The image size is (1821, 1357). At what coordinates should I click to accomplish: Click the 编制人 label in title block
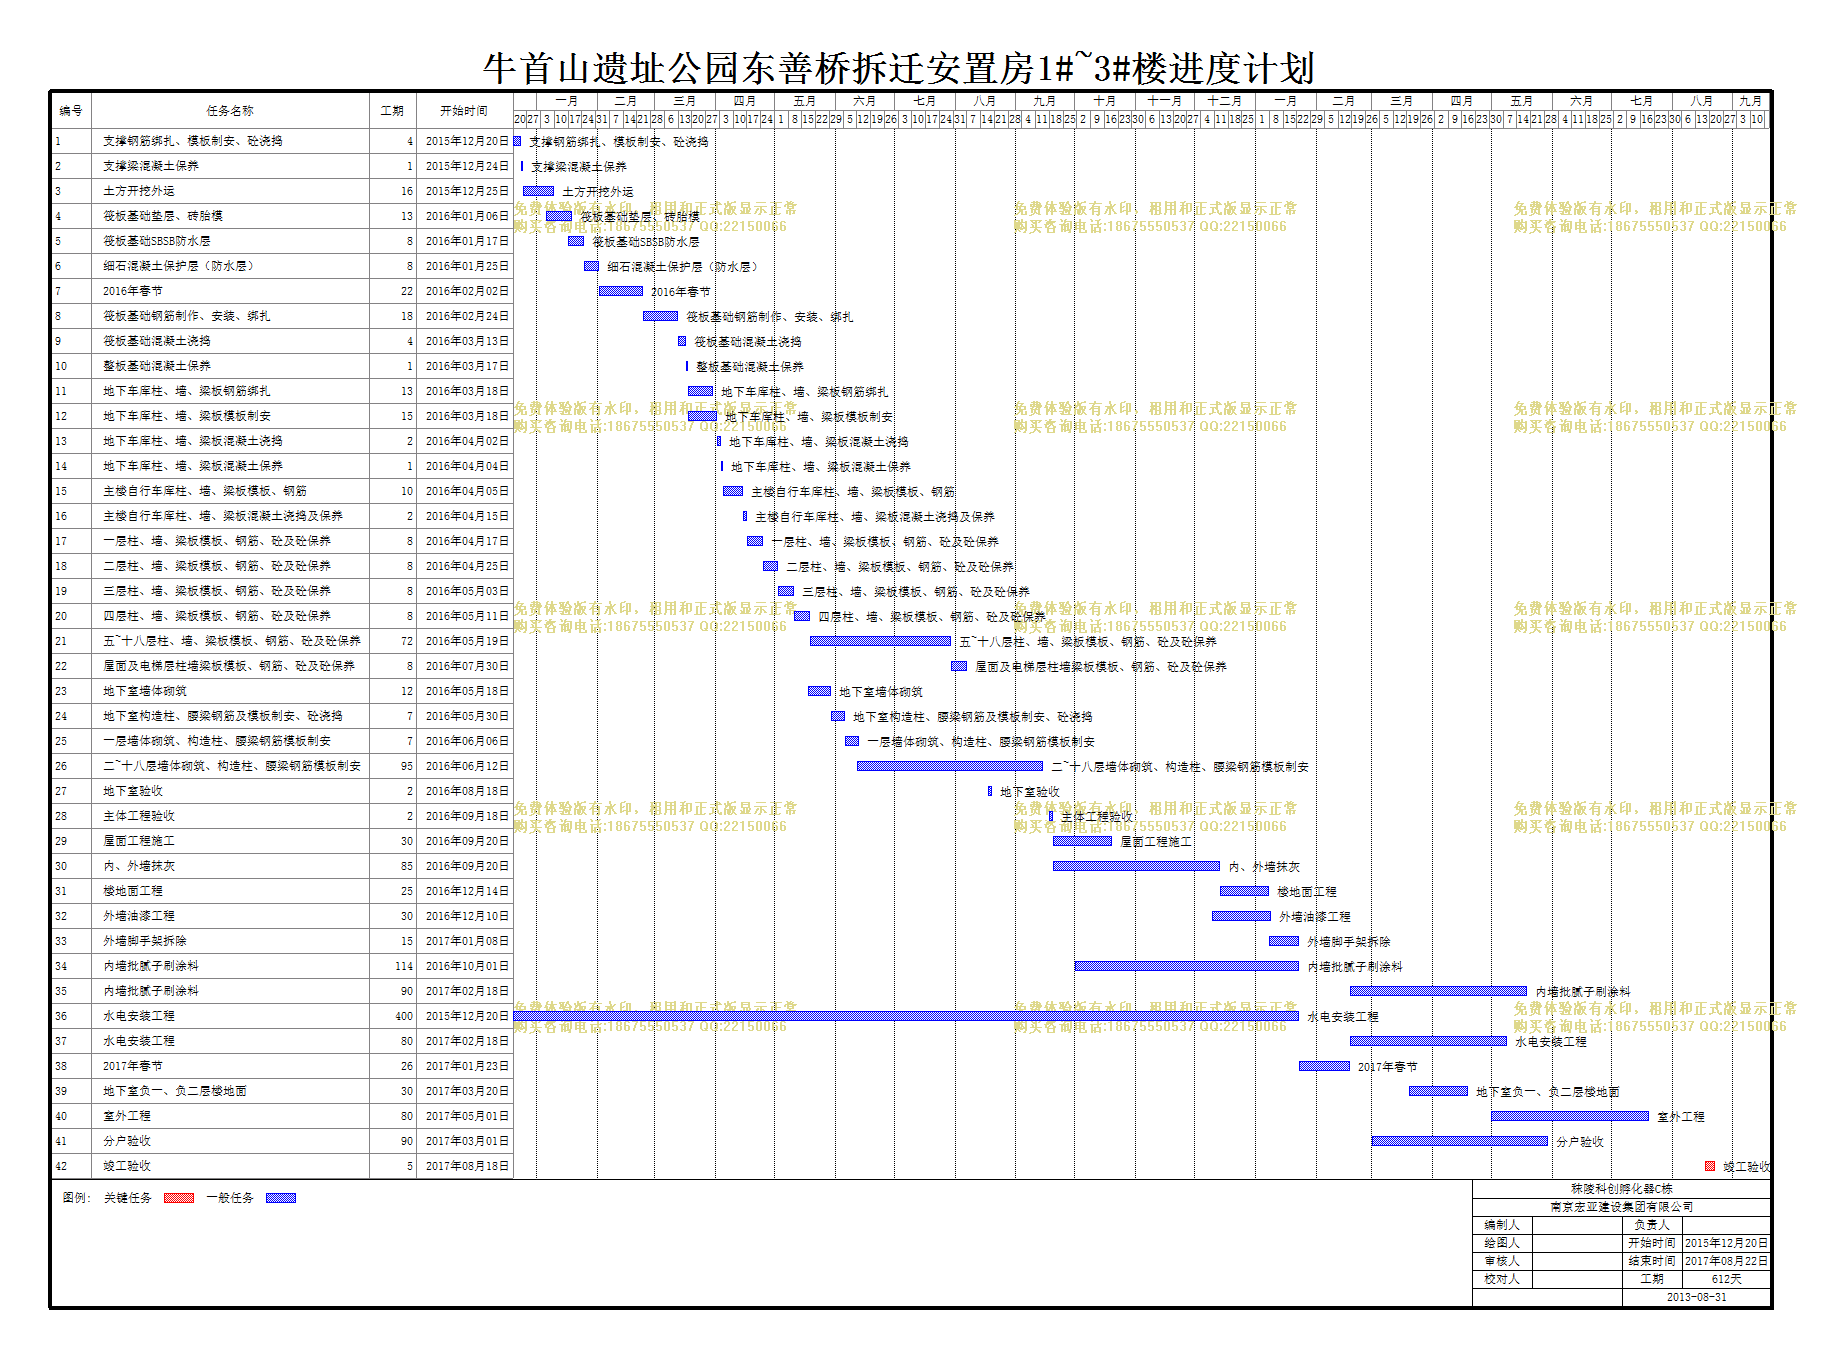(x=1502, y=1225)
